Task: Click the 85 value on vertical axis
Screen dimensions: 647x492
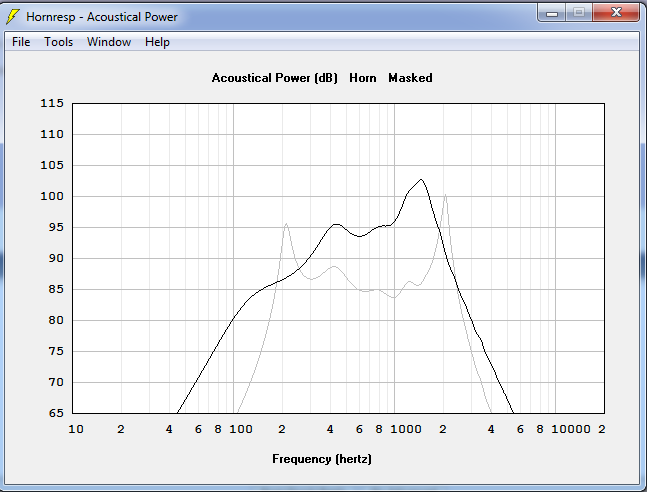Action: coord(56,289)
